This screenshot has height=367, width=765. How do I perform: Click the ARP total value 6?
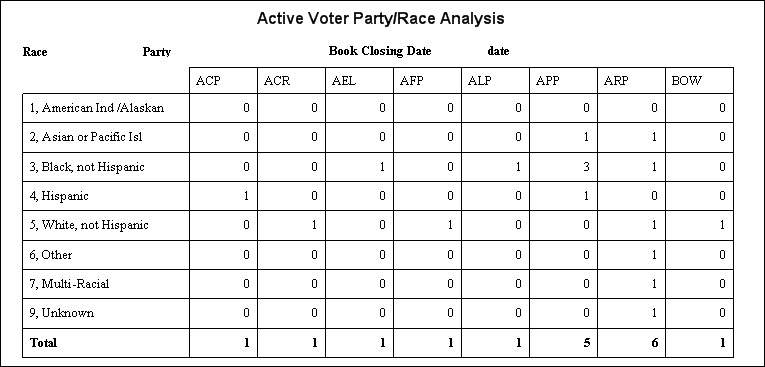click(x=654, y=343)
